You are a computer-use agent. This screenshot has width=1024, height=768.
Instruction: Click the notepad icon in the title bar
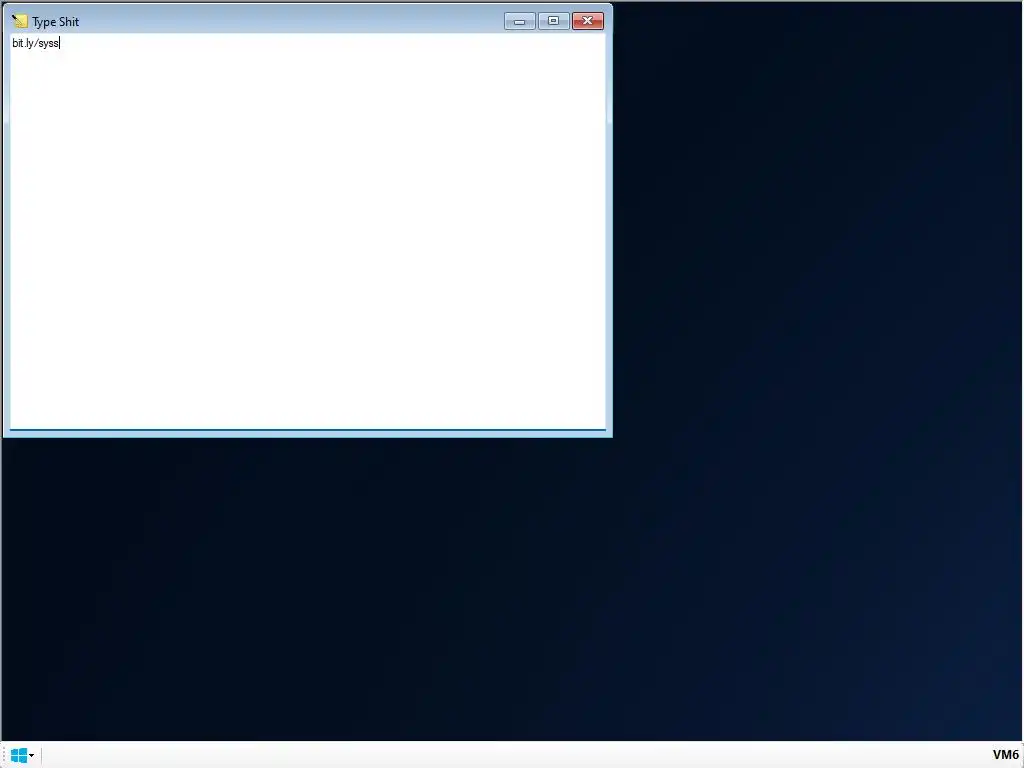(x=20, y=21)
